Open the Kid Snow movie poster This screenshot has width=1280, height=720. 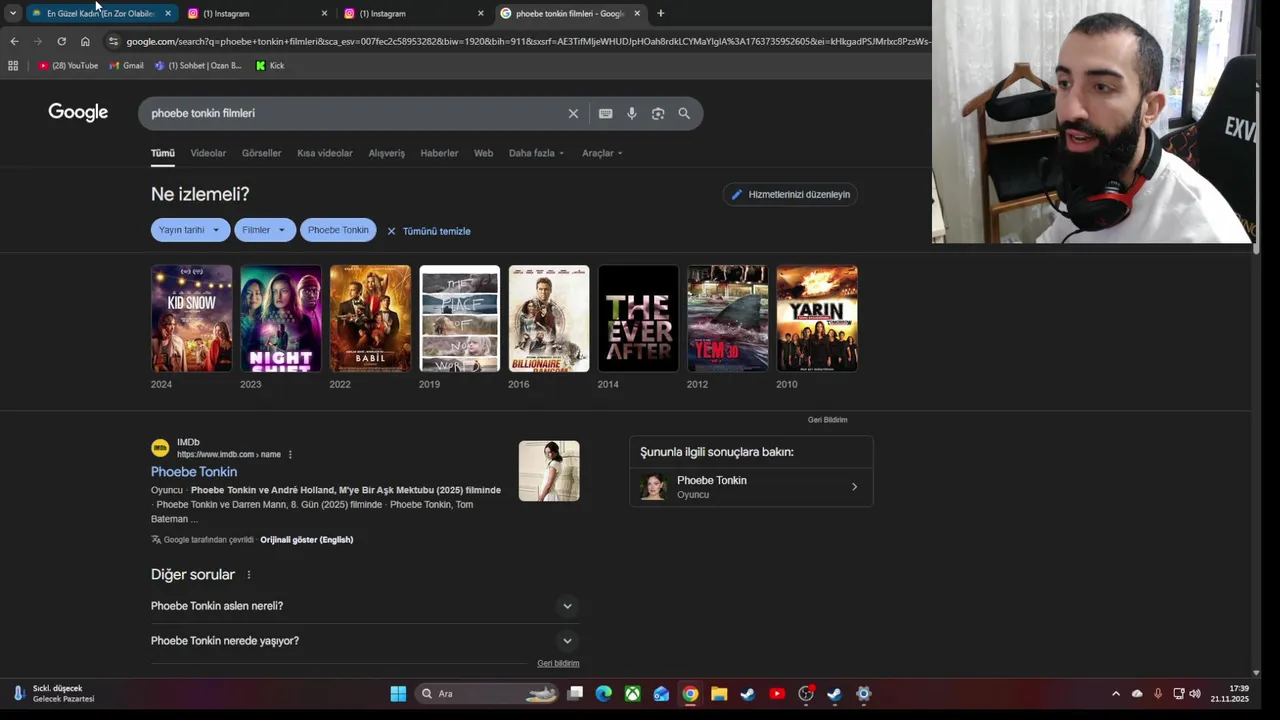click(191, 318)
